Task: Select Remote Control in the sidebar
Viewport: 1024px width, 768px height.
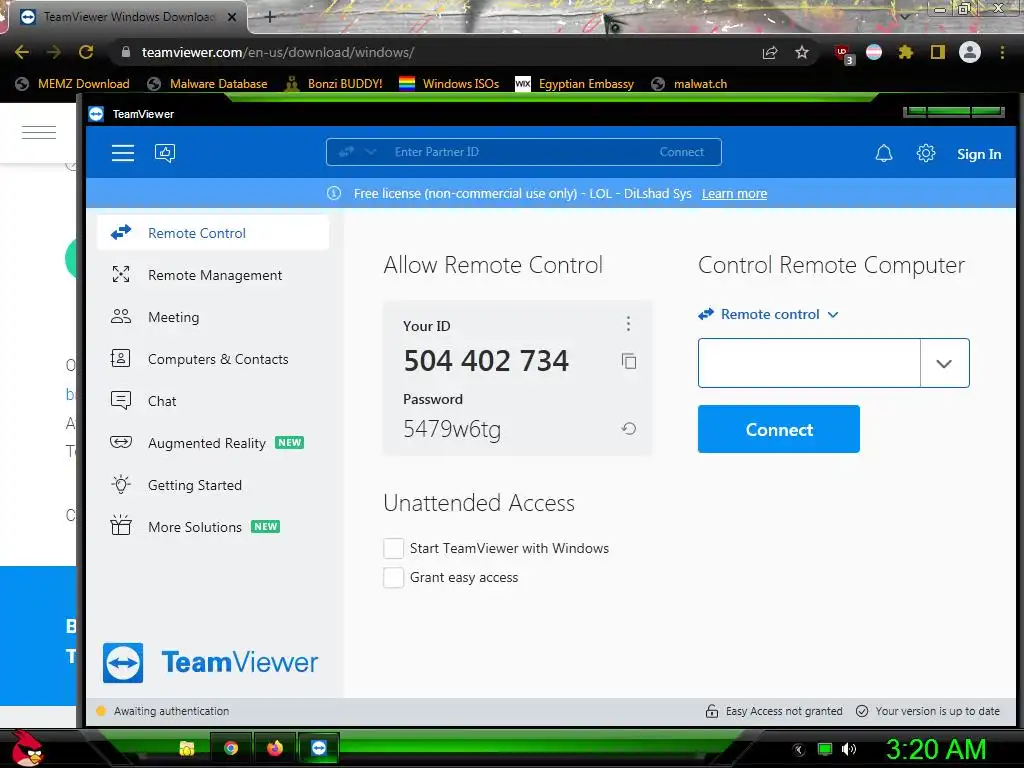Action: tap(213, 232)
